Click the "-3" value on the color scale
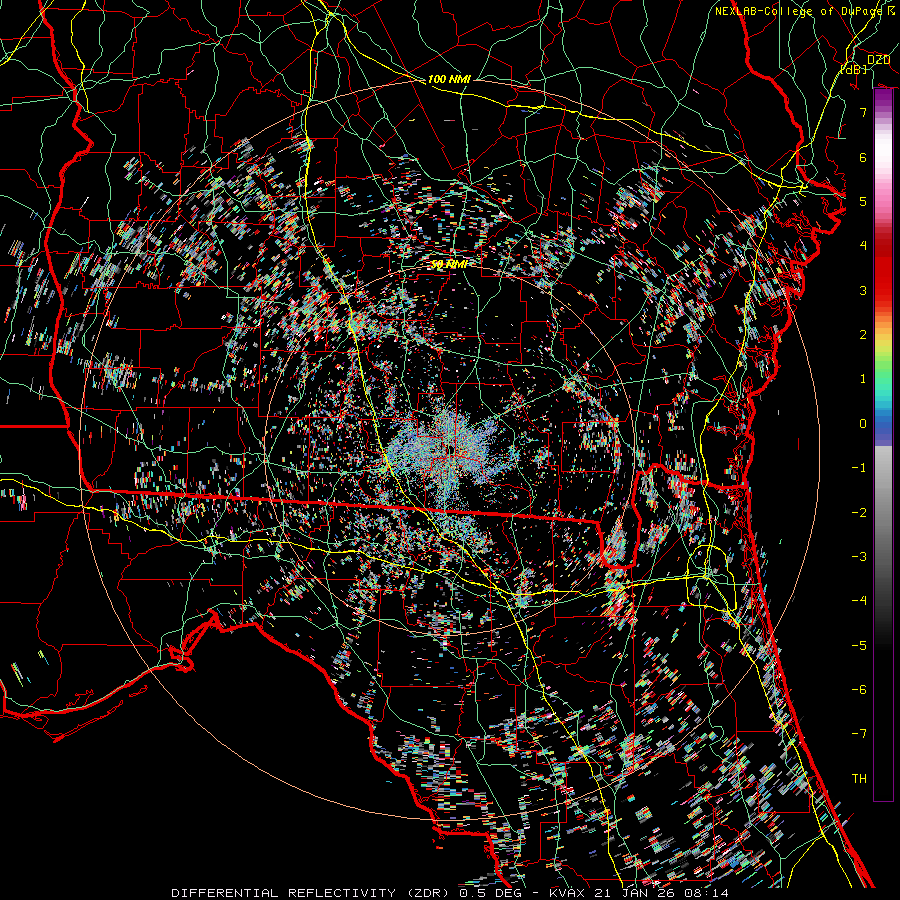The width and height of the screenshot is (900, 900). coord(859,556)
